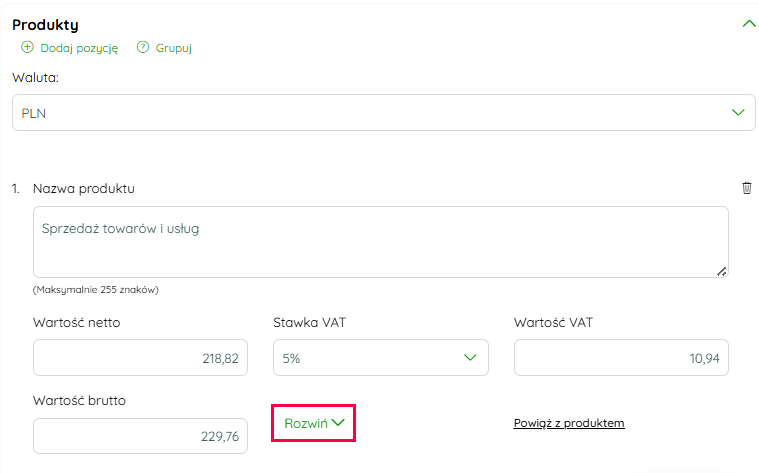Open the Powiąż z produktem link
Image resolution: width=759 pixels, height=473 pixels.
[569, 423]
